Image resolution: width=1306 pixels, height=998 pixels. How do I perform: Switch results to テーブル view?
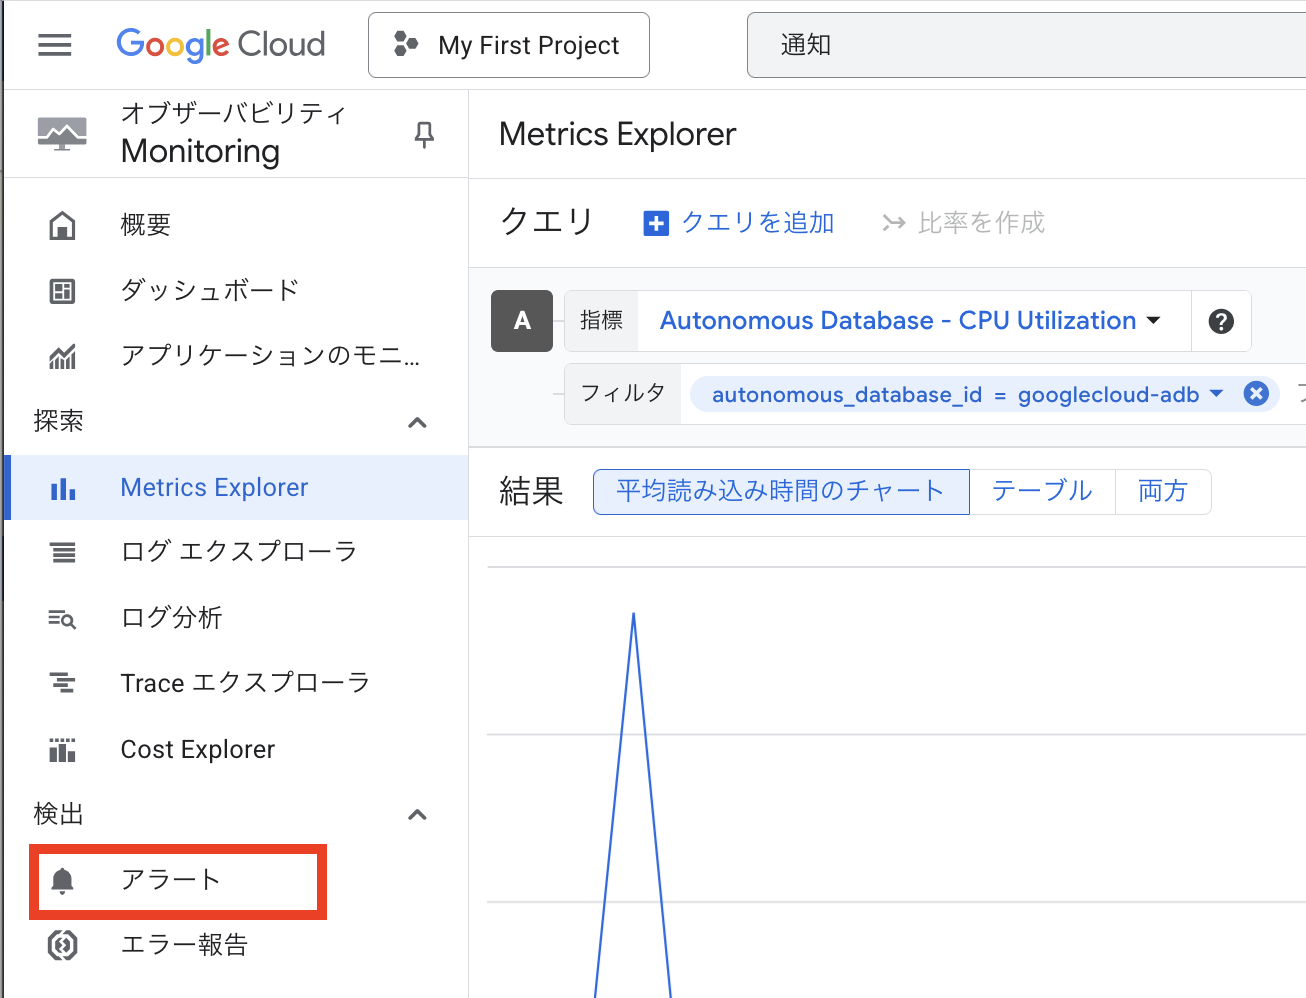coord(1042,491)
